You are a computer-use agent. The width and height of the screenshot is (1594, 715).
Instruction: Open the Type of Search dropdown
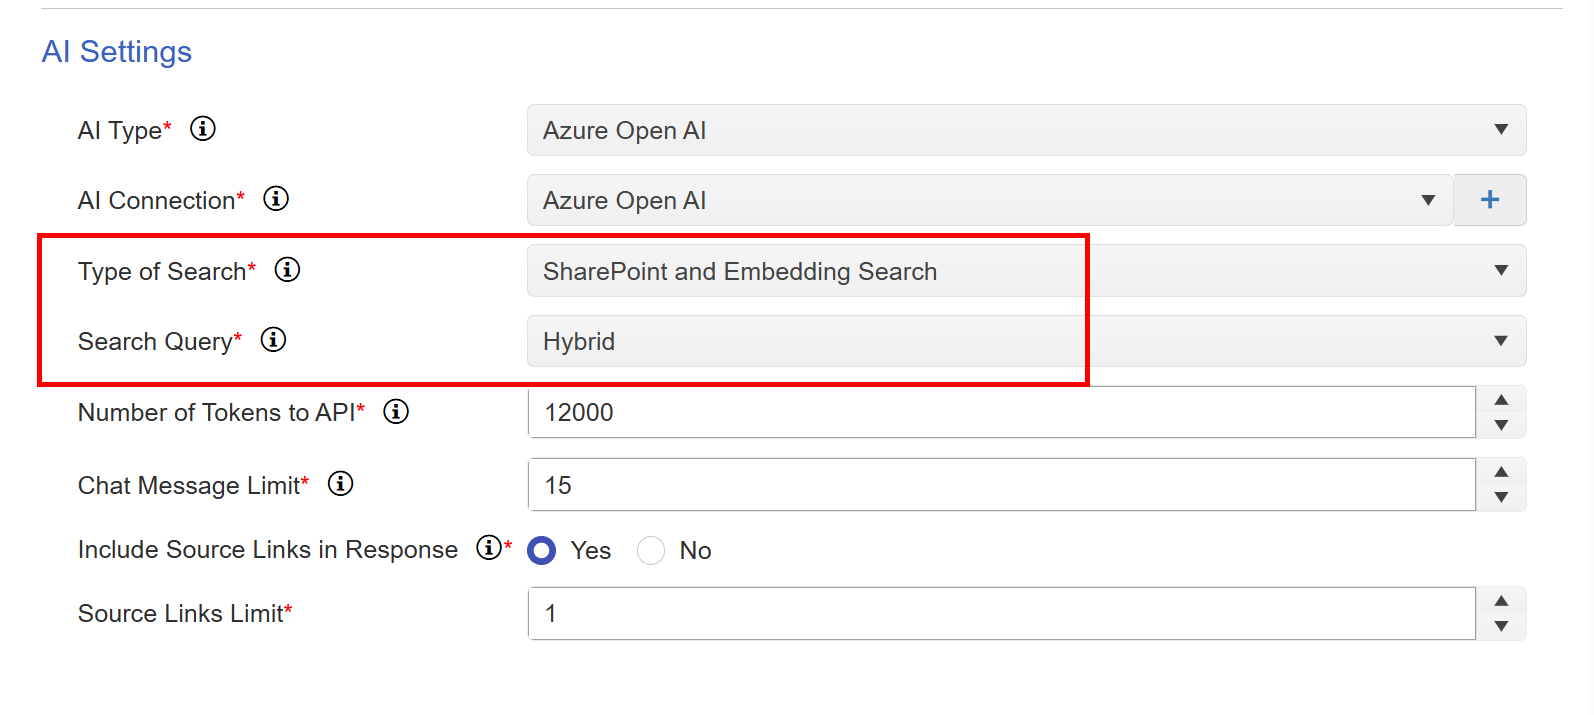pos(1026,271)
